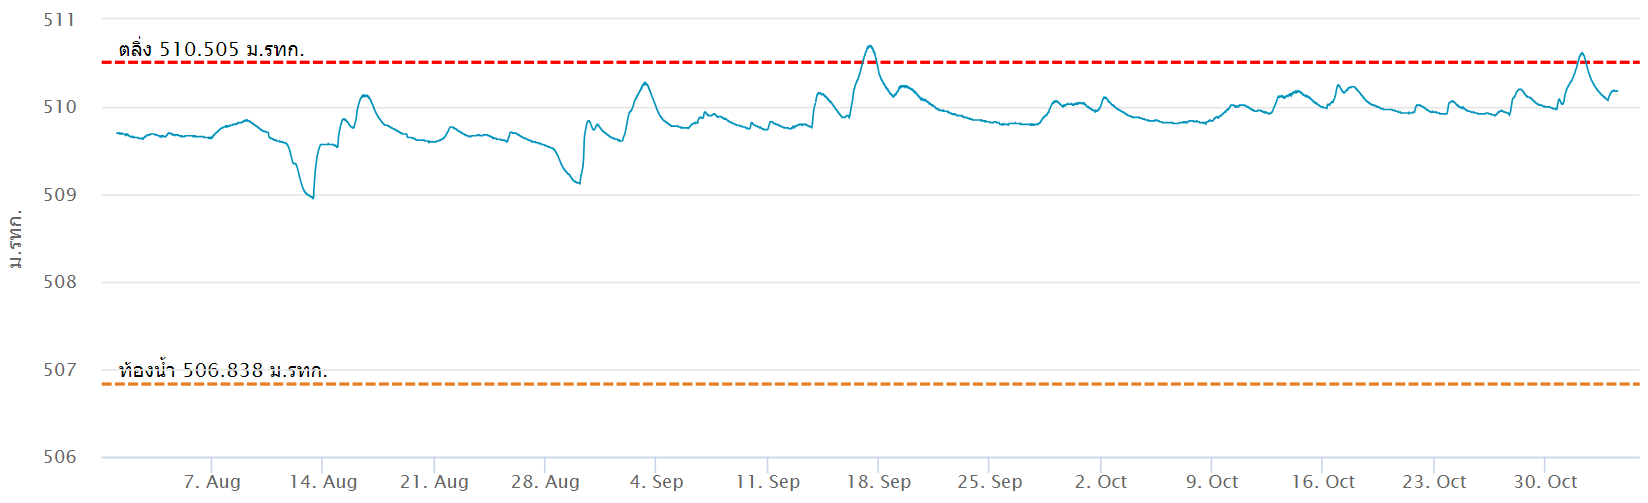Screen dimensions: 1648x503
Task: Click the 7. Aug date label
Action: 212,482
